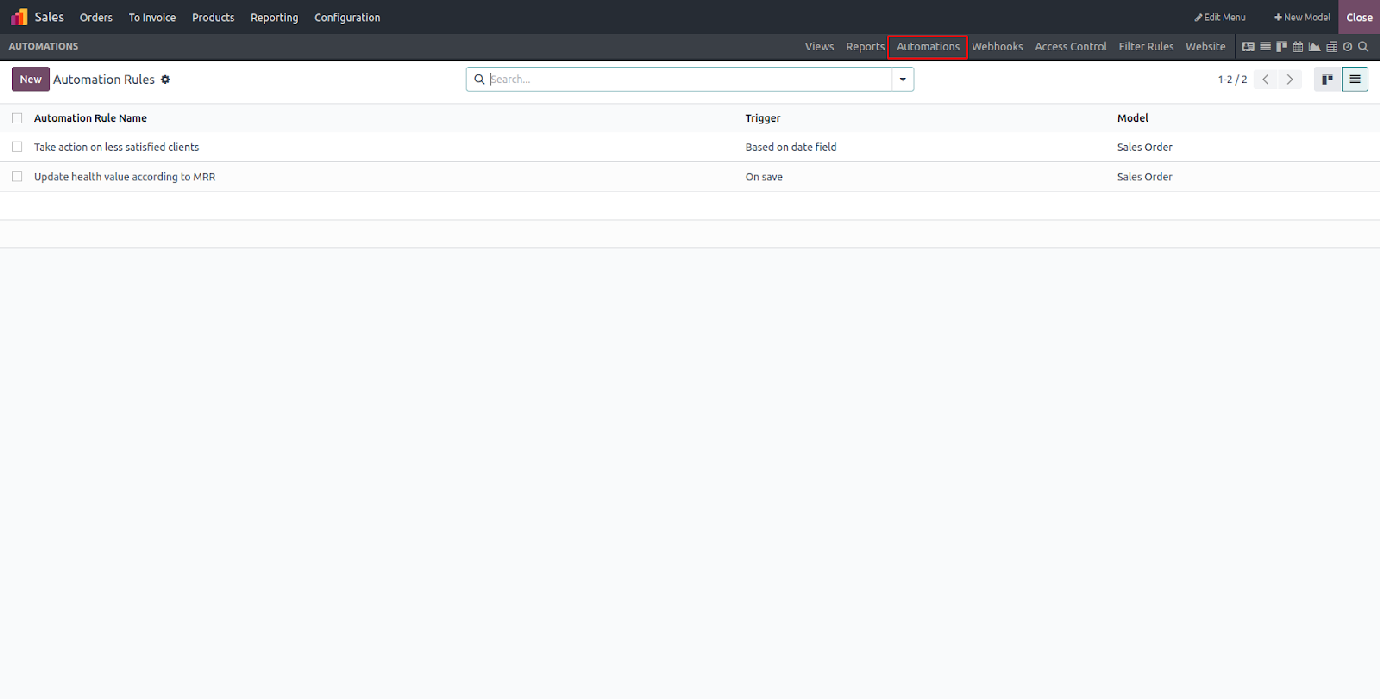Viewport: 1380px width, 699px height.
Task: Open the Studio form view editor icon
Action: click(1247, 47)
